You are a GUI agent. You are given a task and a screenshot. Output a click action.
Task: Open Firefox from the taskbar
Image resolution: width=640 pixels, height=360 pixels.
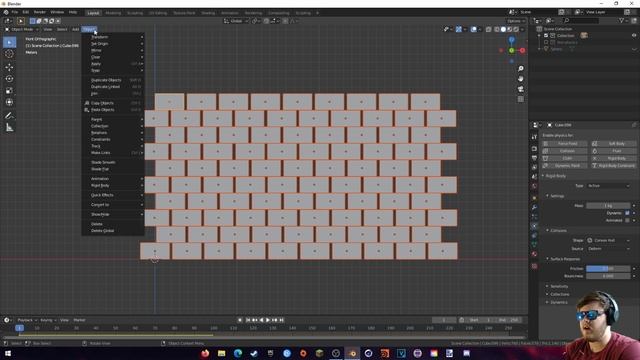pos(205,353)
